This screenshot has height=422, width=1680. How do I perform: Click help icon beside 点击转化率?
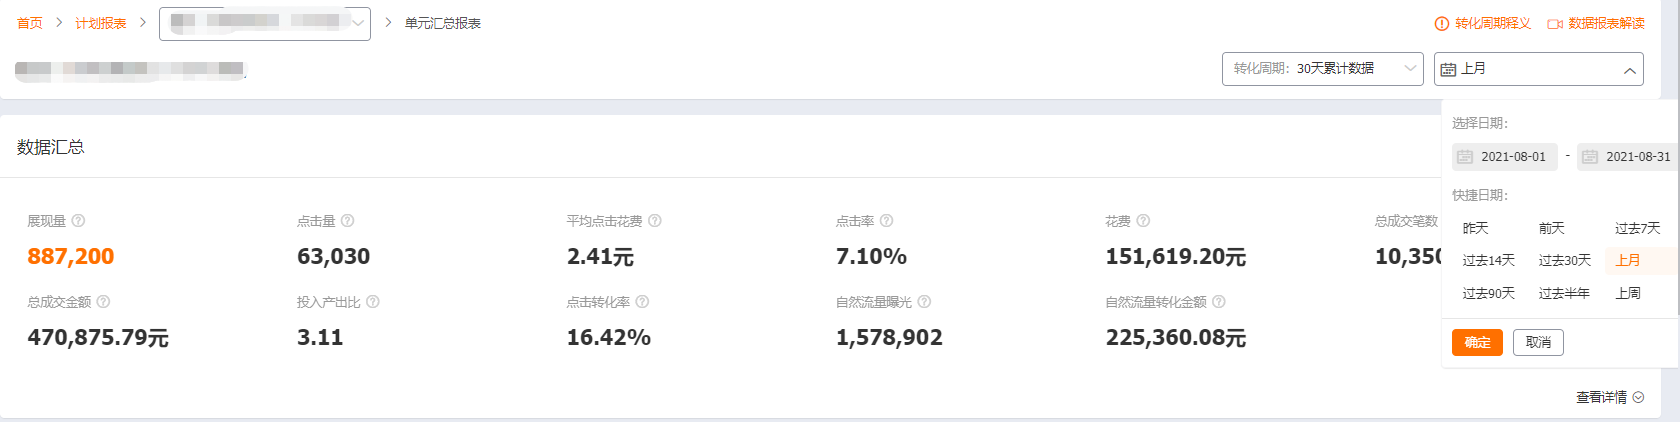642,302
